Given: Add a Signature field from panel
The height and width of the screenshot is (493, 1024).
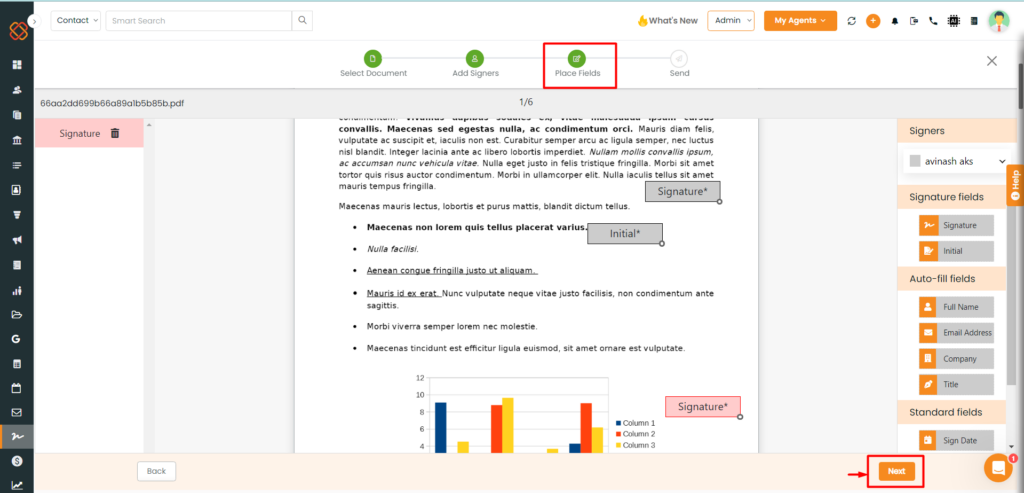Looking at the screenshot, I should pyautogui.click(x=956, y=225).
